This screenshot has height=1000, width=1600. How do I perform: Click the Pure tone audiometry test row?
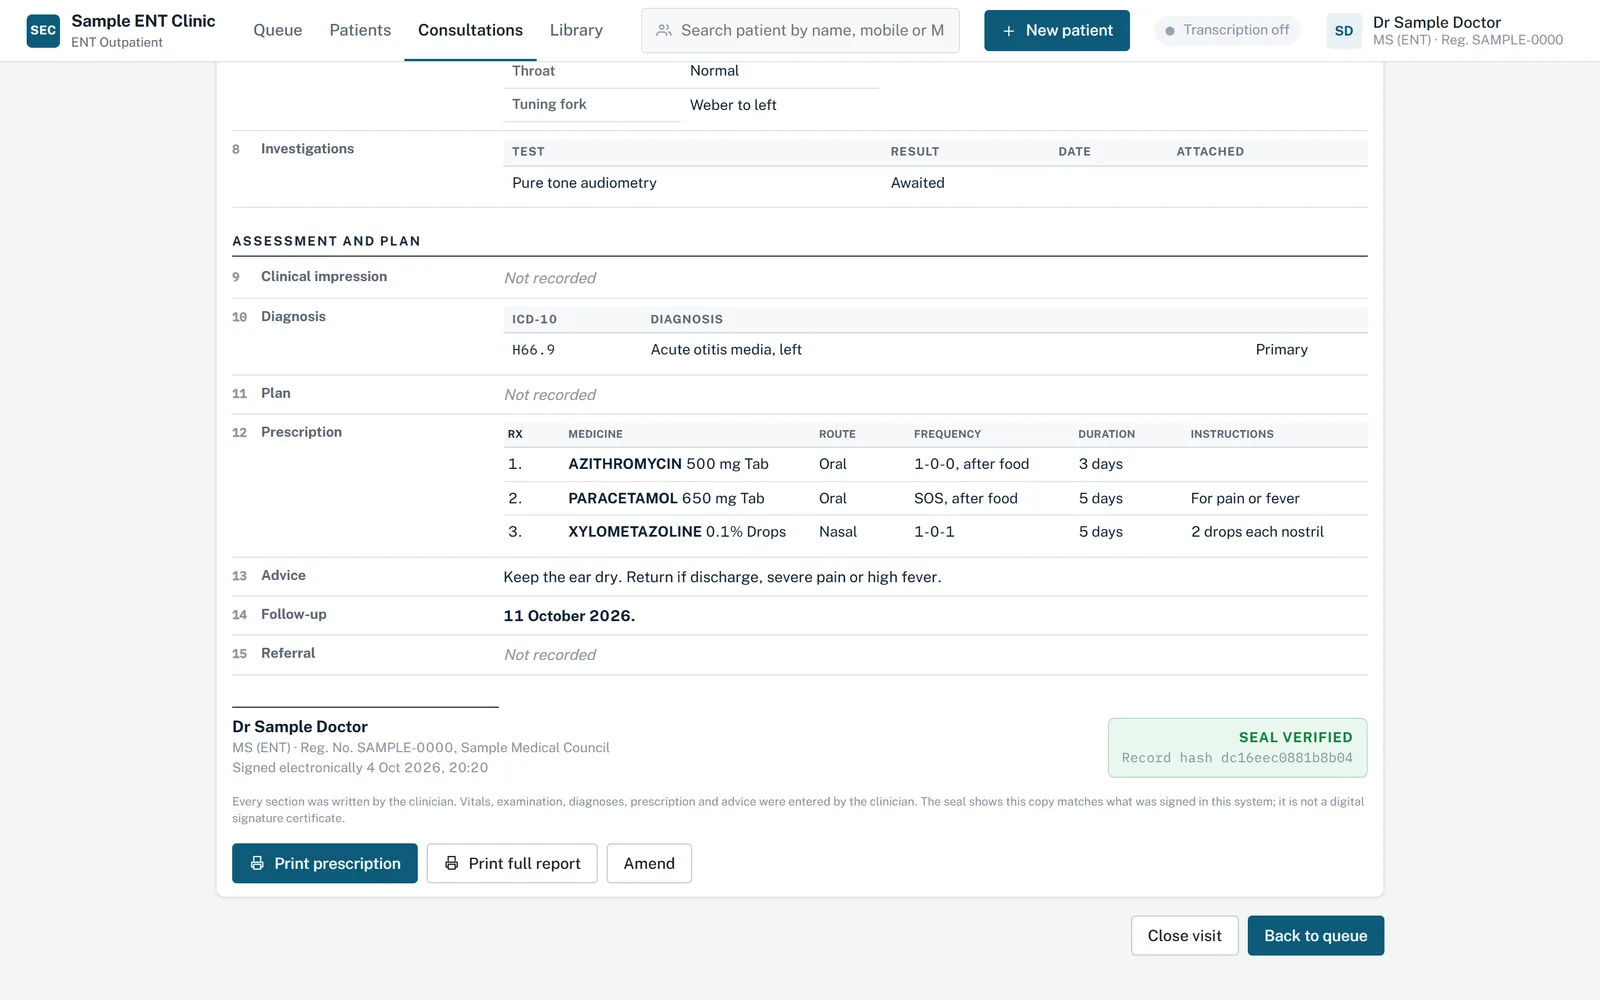(x=935, y=183)
